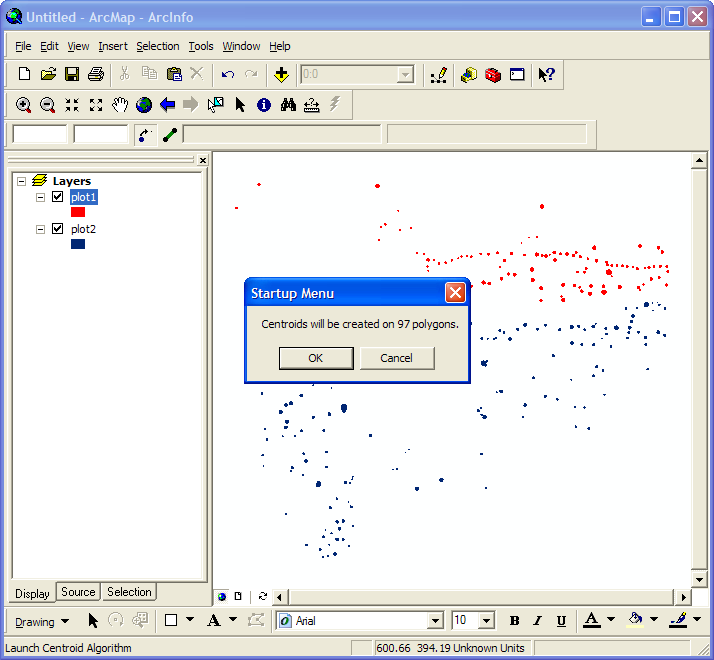Toggle the plot2 layer visibility checkbox

(x=57, y=229)
